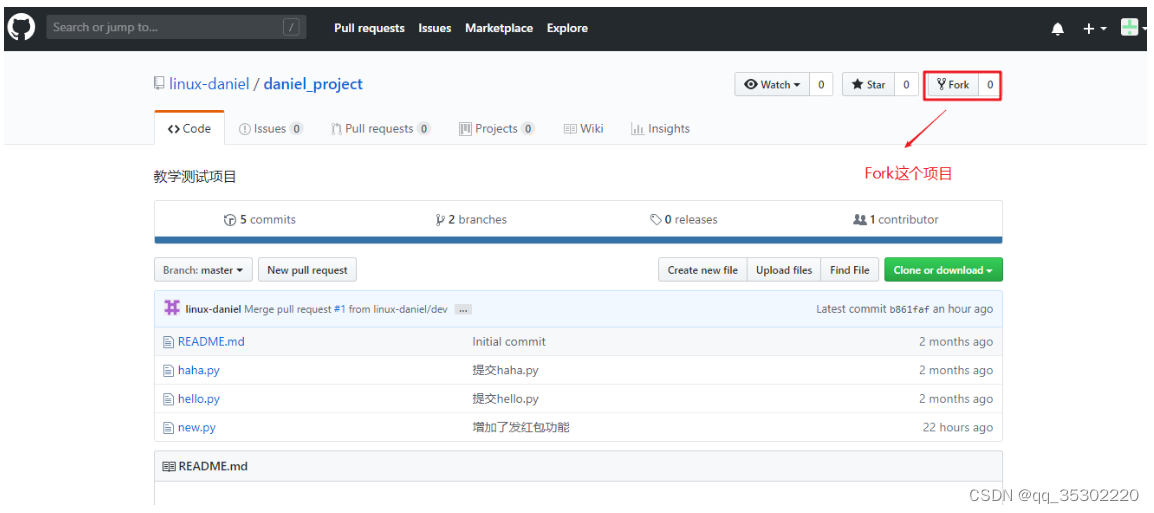Switch to the repository Pull requests tab
Viewport: 1154px width, 513px height.
(380, 129)
